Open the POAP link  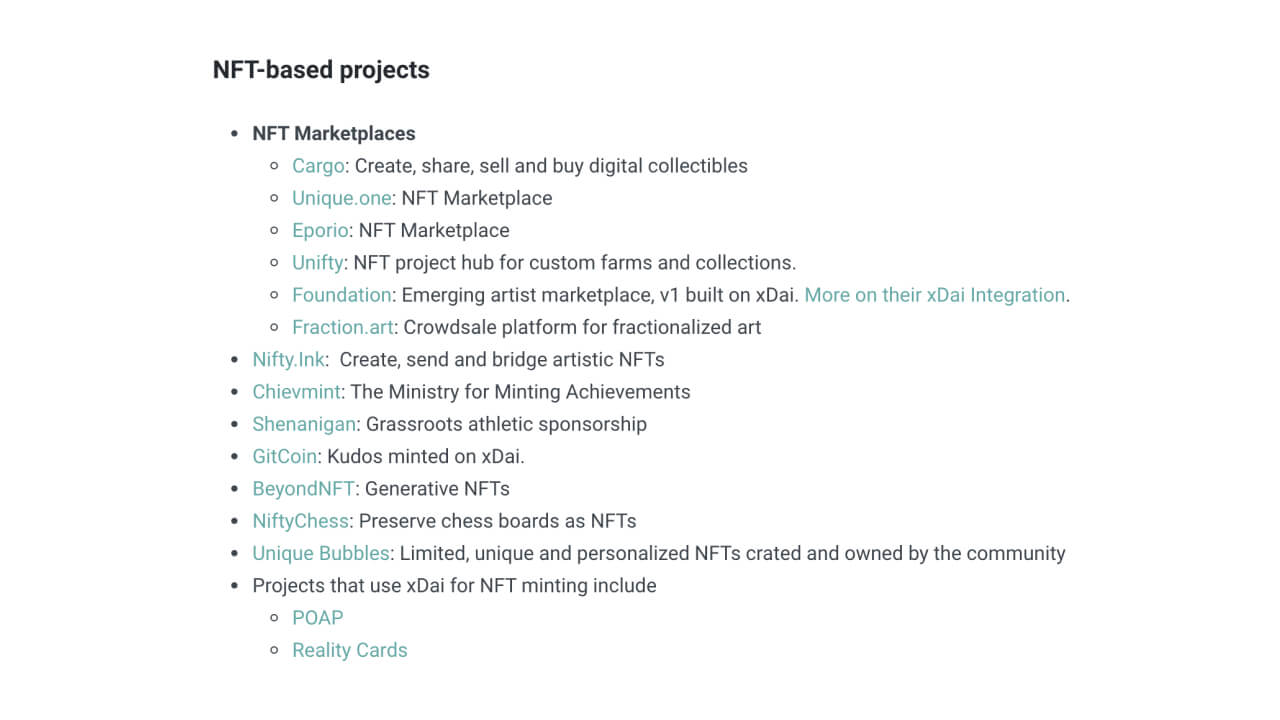click(x=317, y=618)
